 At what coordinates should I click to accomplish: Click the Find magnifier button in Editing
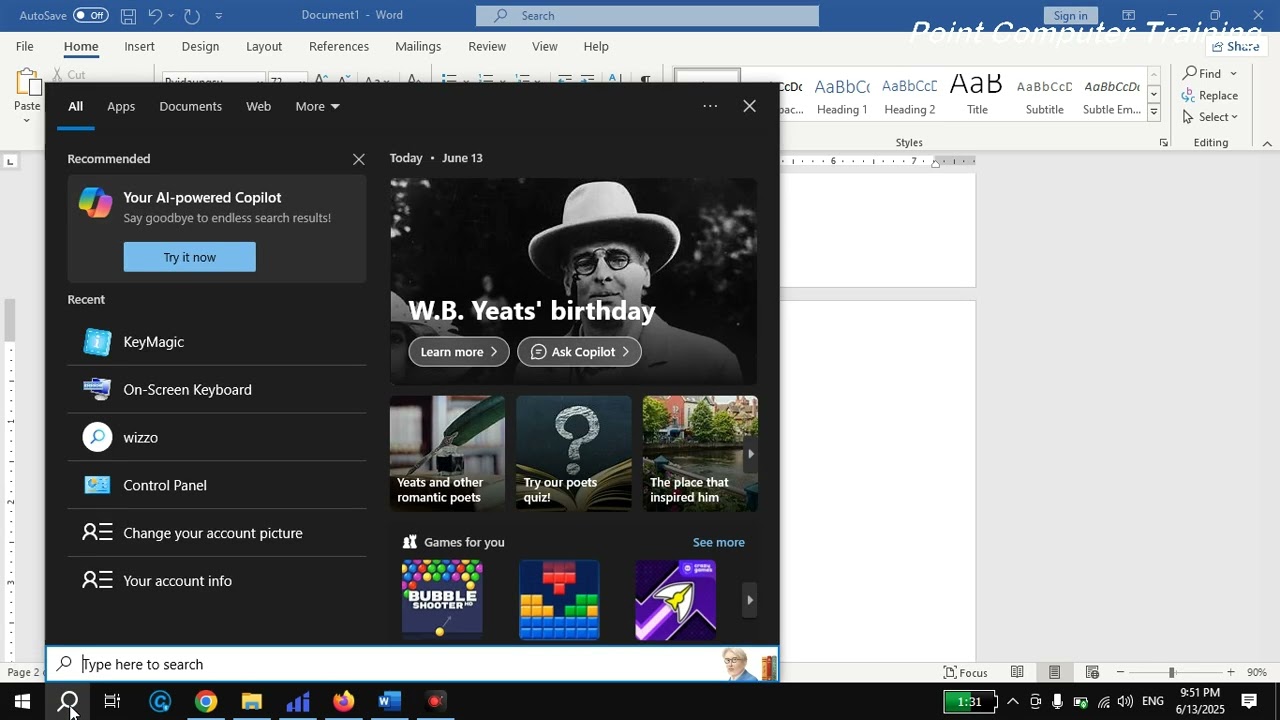click(x=1203, y=73)
